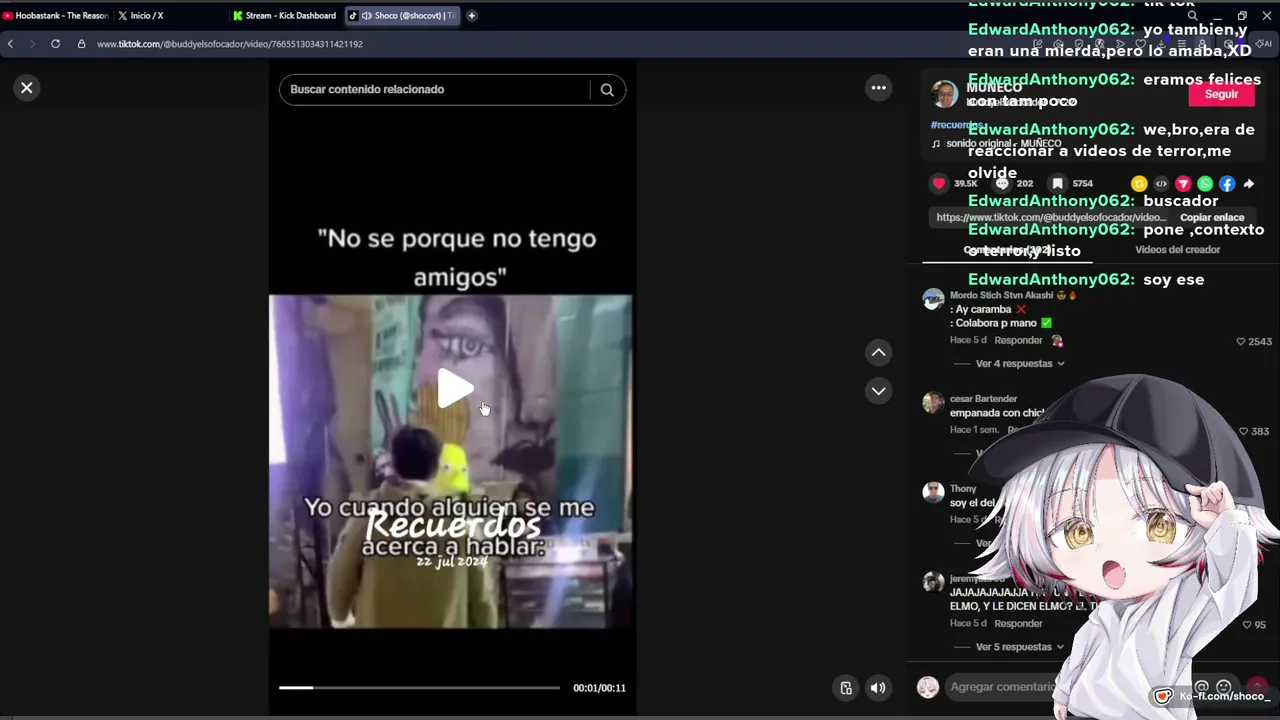Navigate back in the browser
Image resolution: width=1280 pixels, height=720 pixels.
pos(10,44)
